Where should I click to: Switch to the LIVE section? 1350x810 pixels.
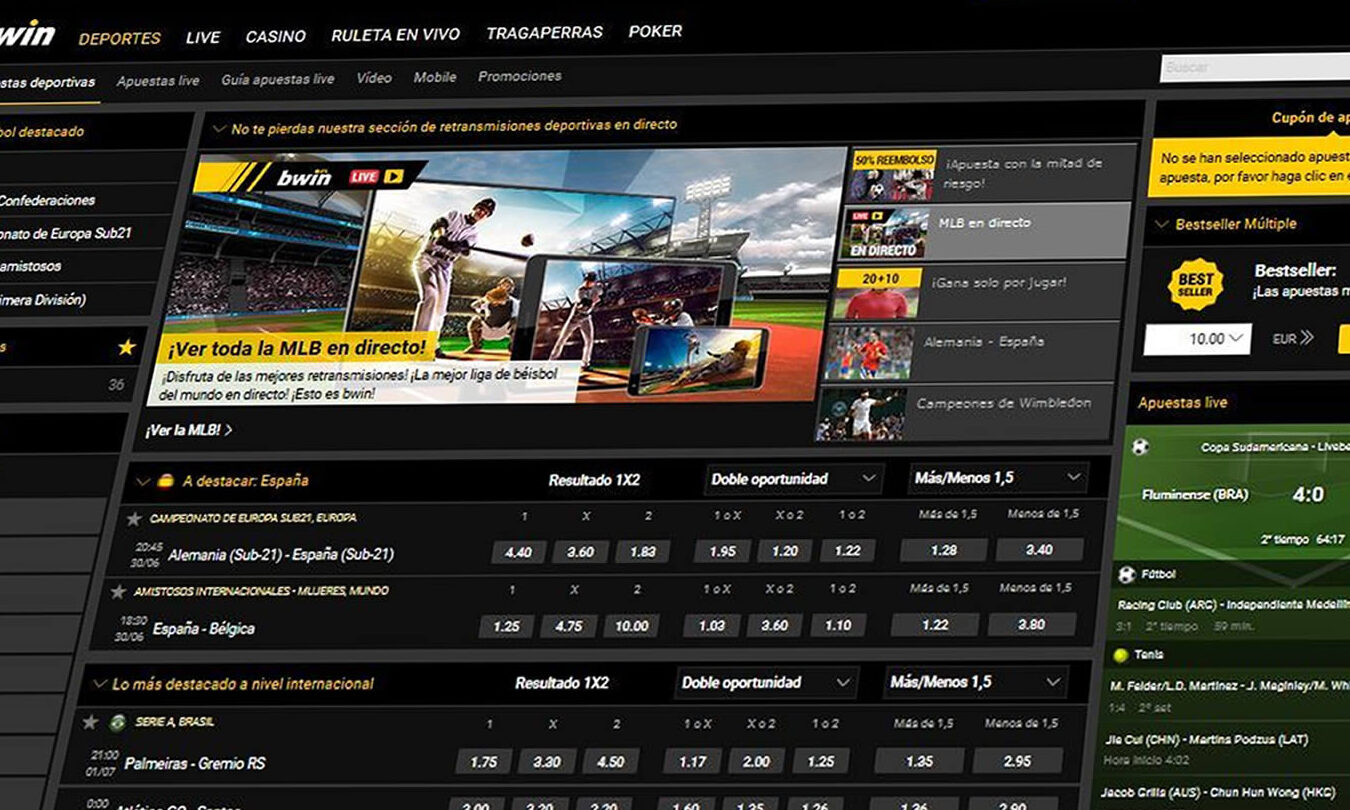[x=203, y=37]
